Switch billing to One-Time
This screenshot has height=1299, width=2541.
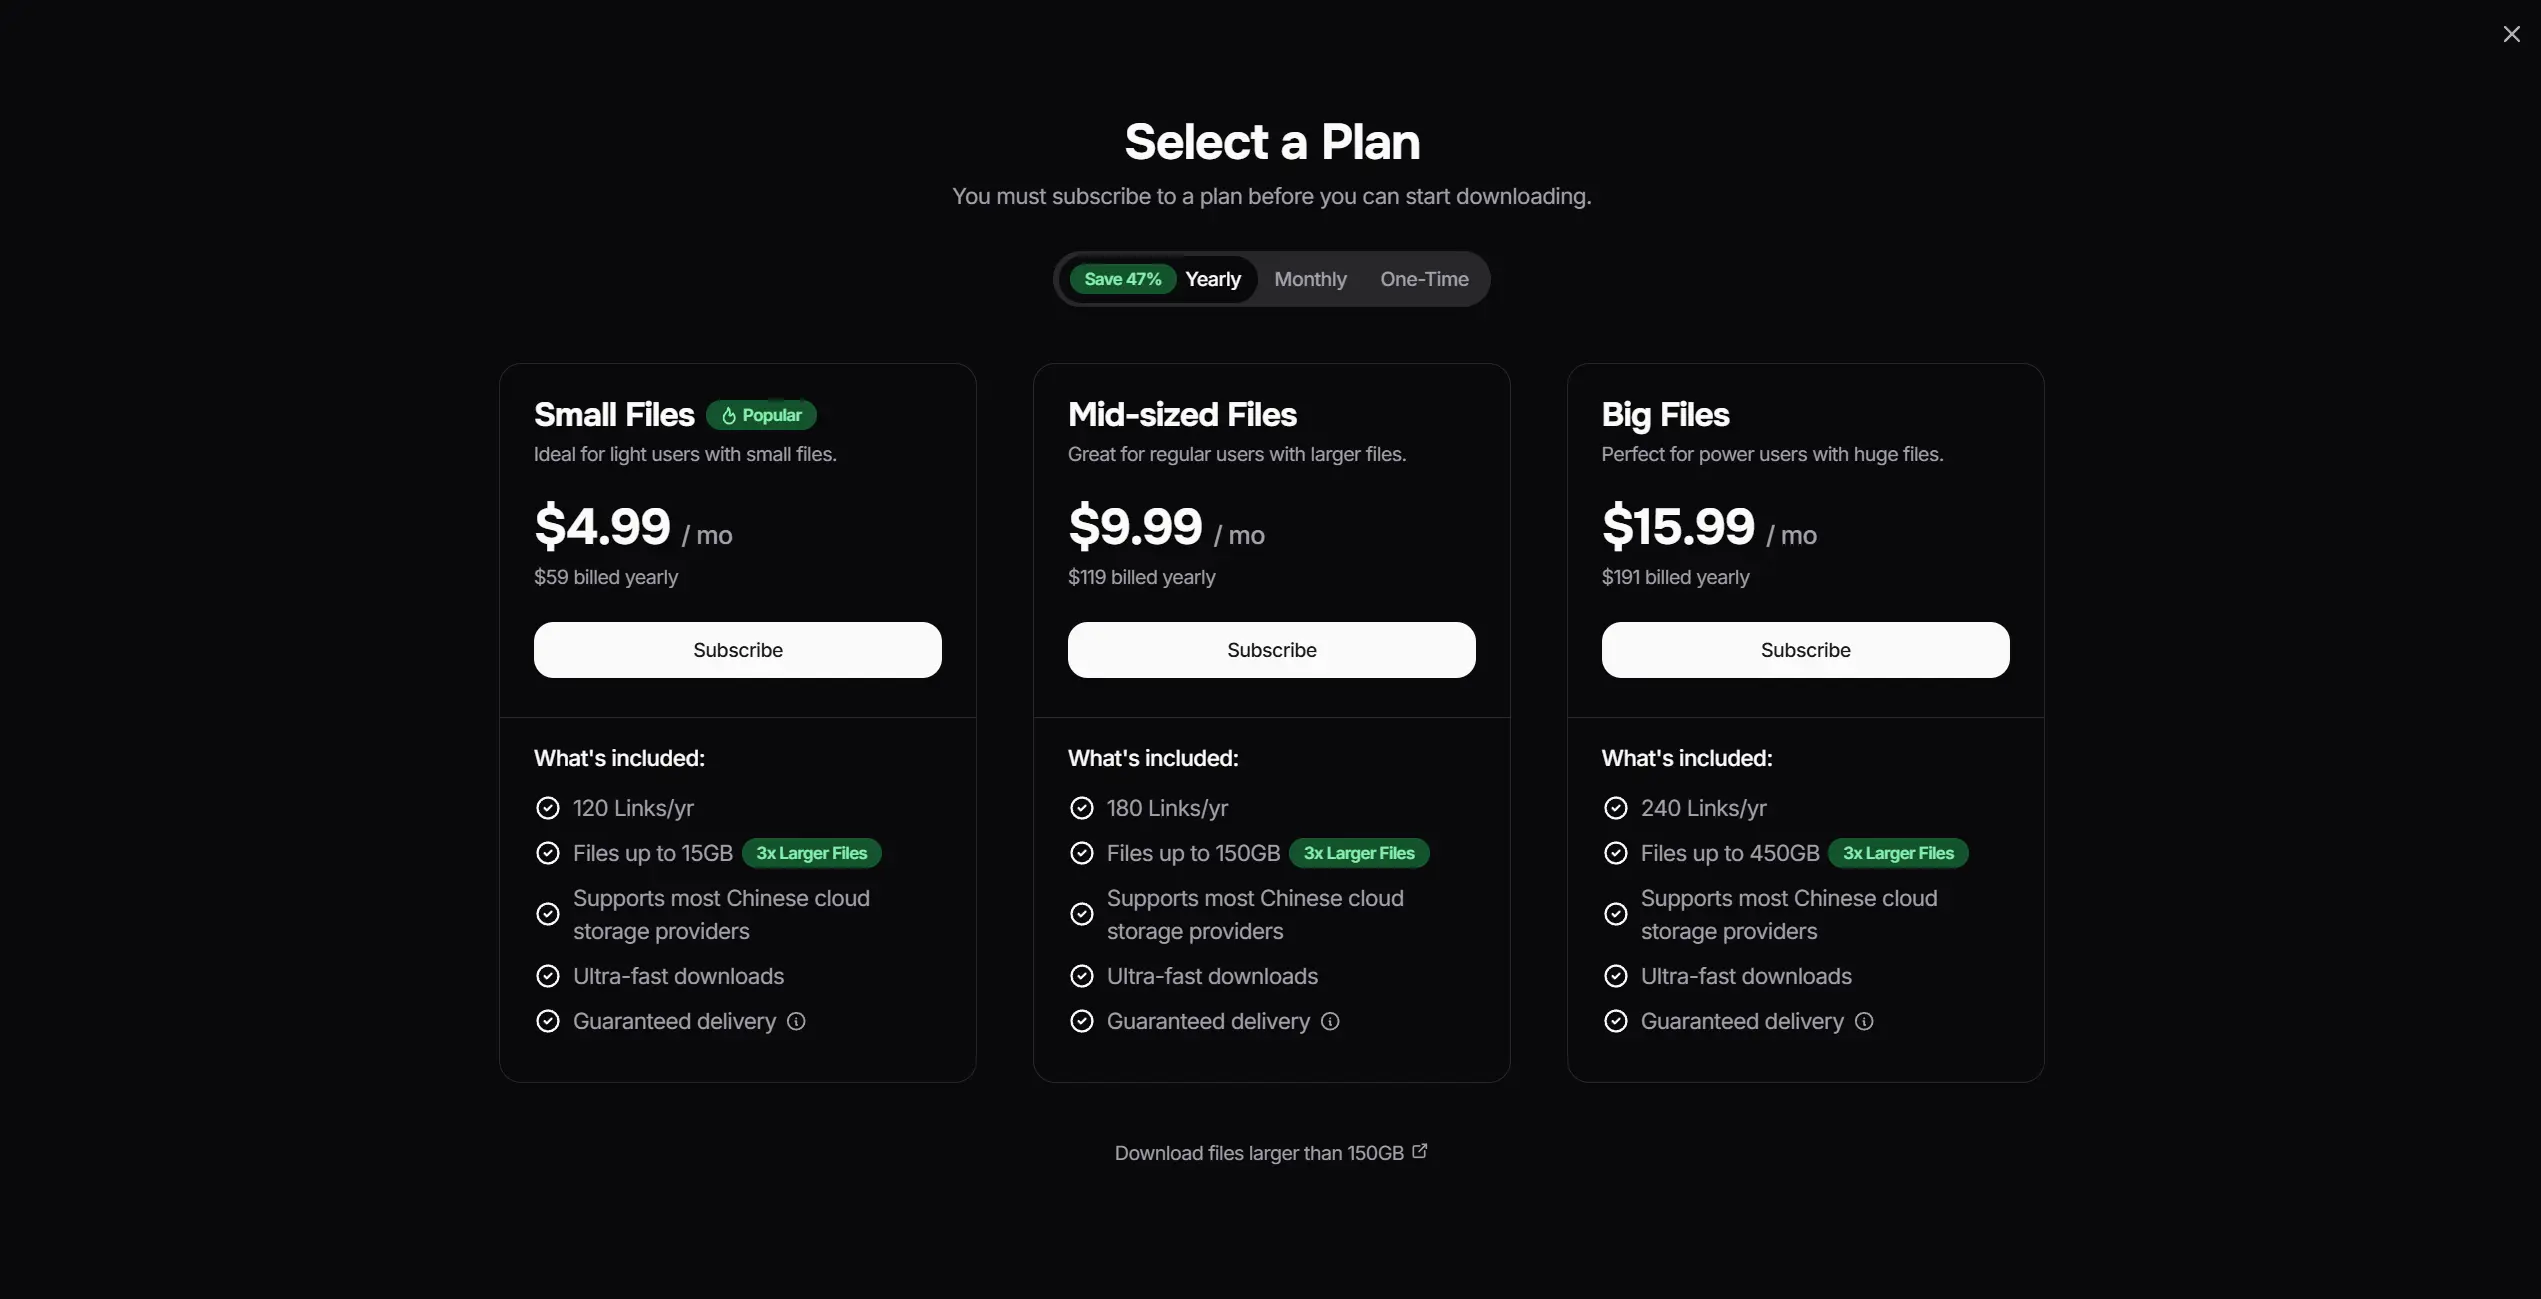[x=1424, y=279]
